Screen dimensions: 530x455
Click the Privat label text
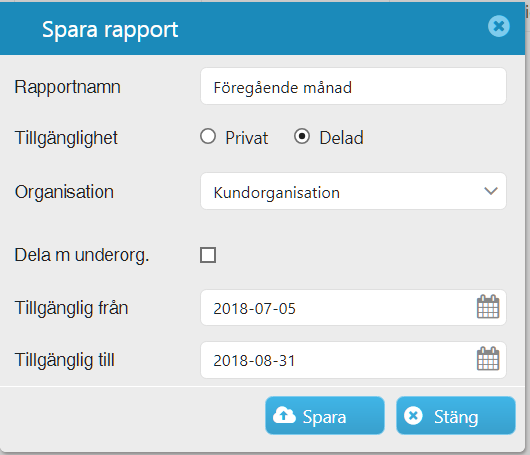[x=247, y=138]
